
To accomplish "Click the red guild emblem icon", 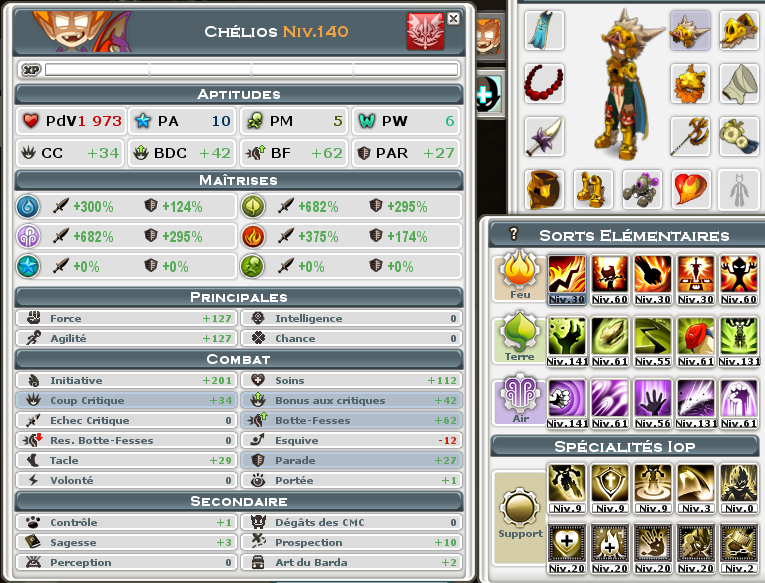I will click(425, 32).
